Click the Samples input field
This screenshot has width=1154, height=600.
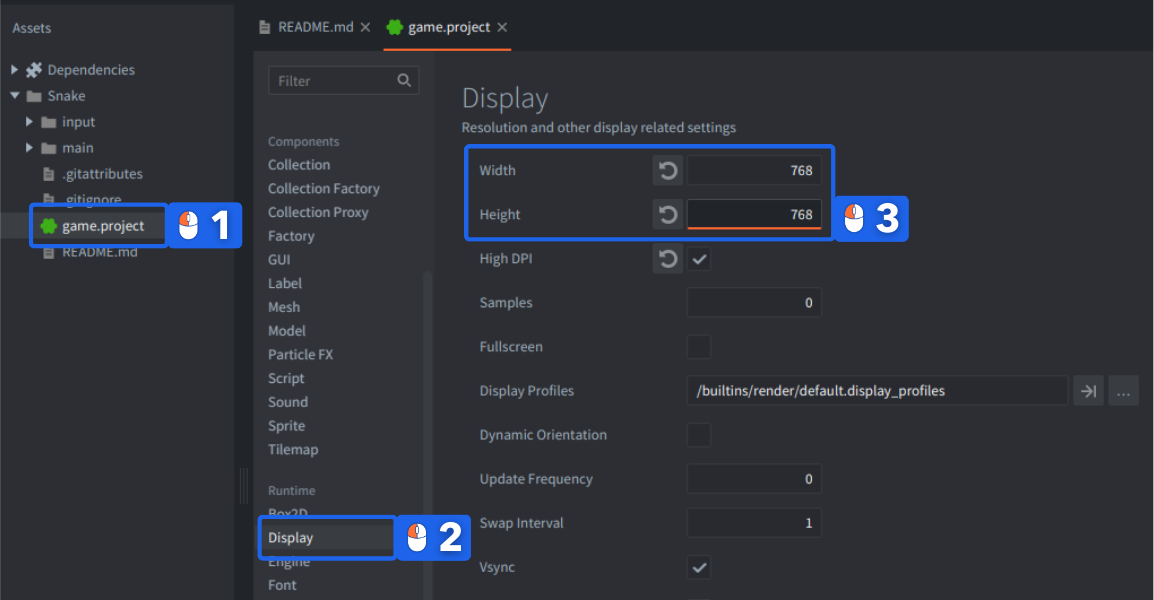(753, 303)
